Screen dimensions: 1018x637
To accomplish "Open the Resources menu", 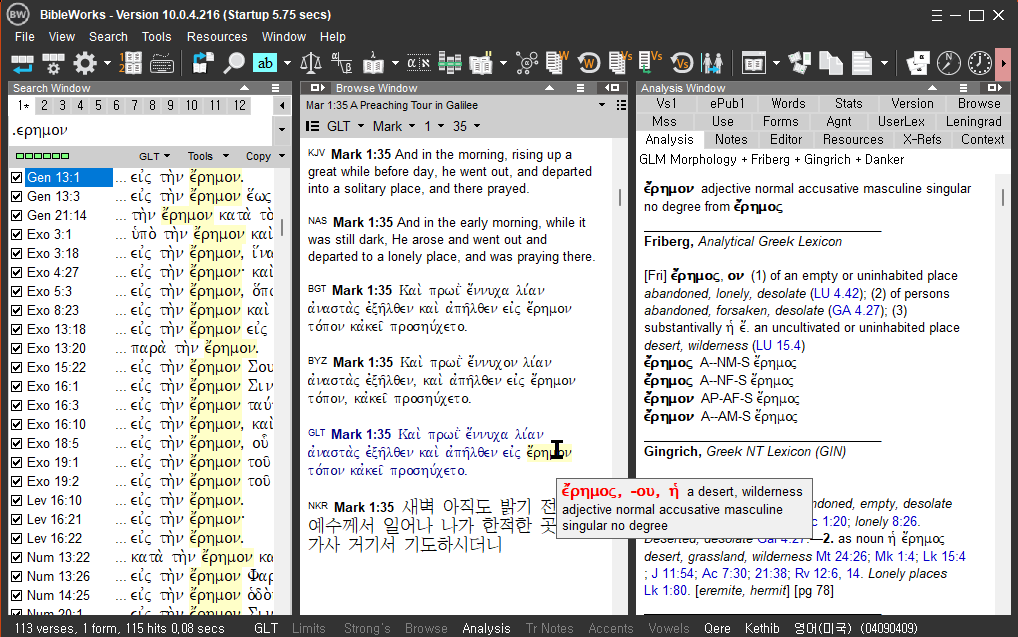I will coord(217,36).
